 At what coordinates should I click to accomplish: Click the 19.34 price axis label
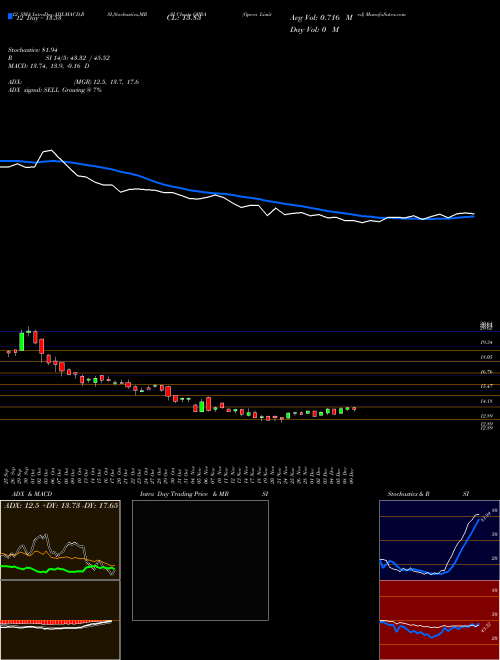click(487, 343)
